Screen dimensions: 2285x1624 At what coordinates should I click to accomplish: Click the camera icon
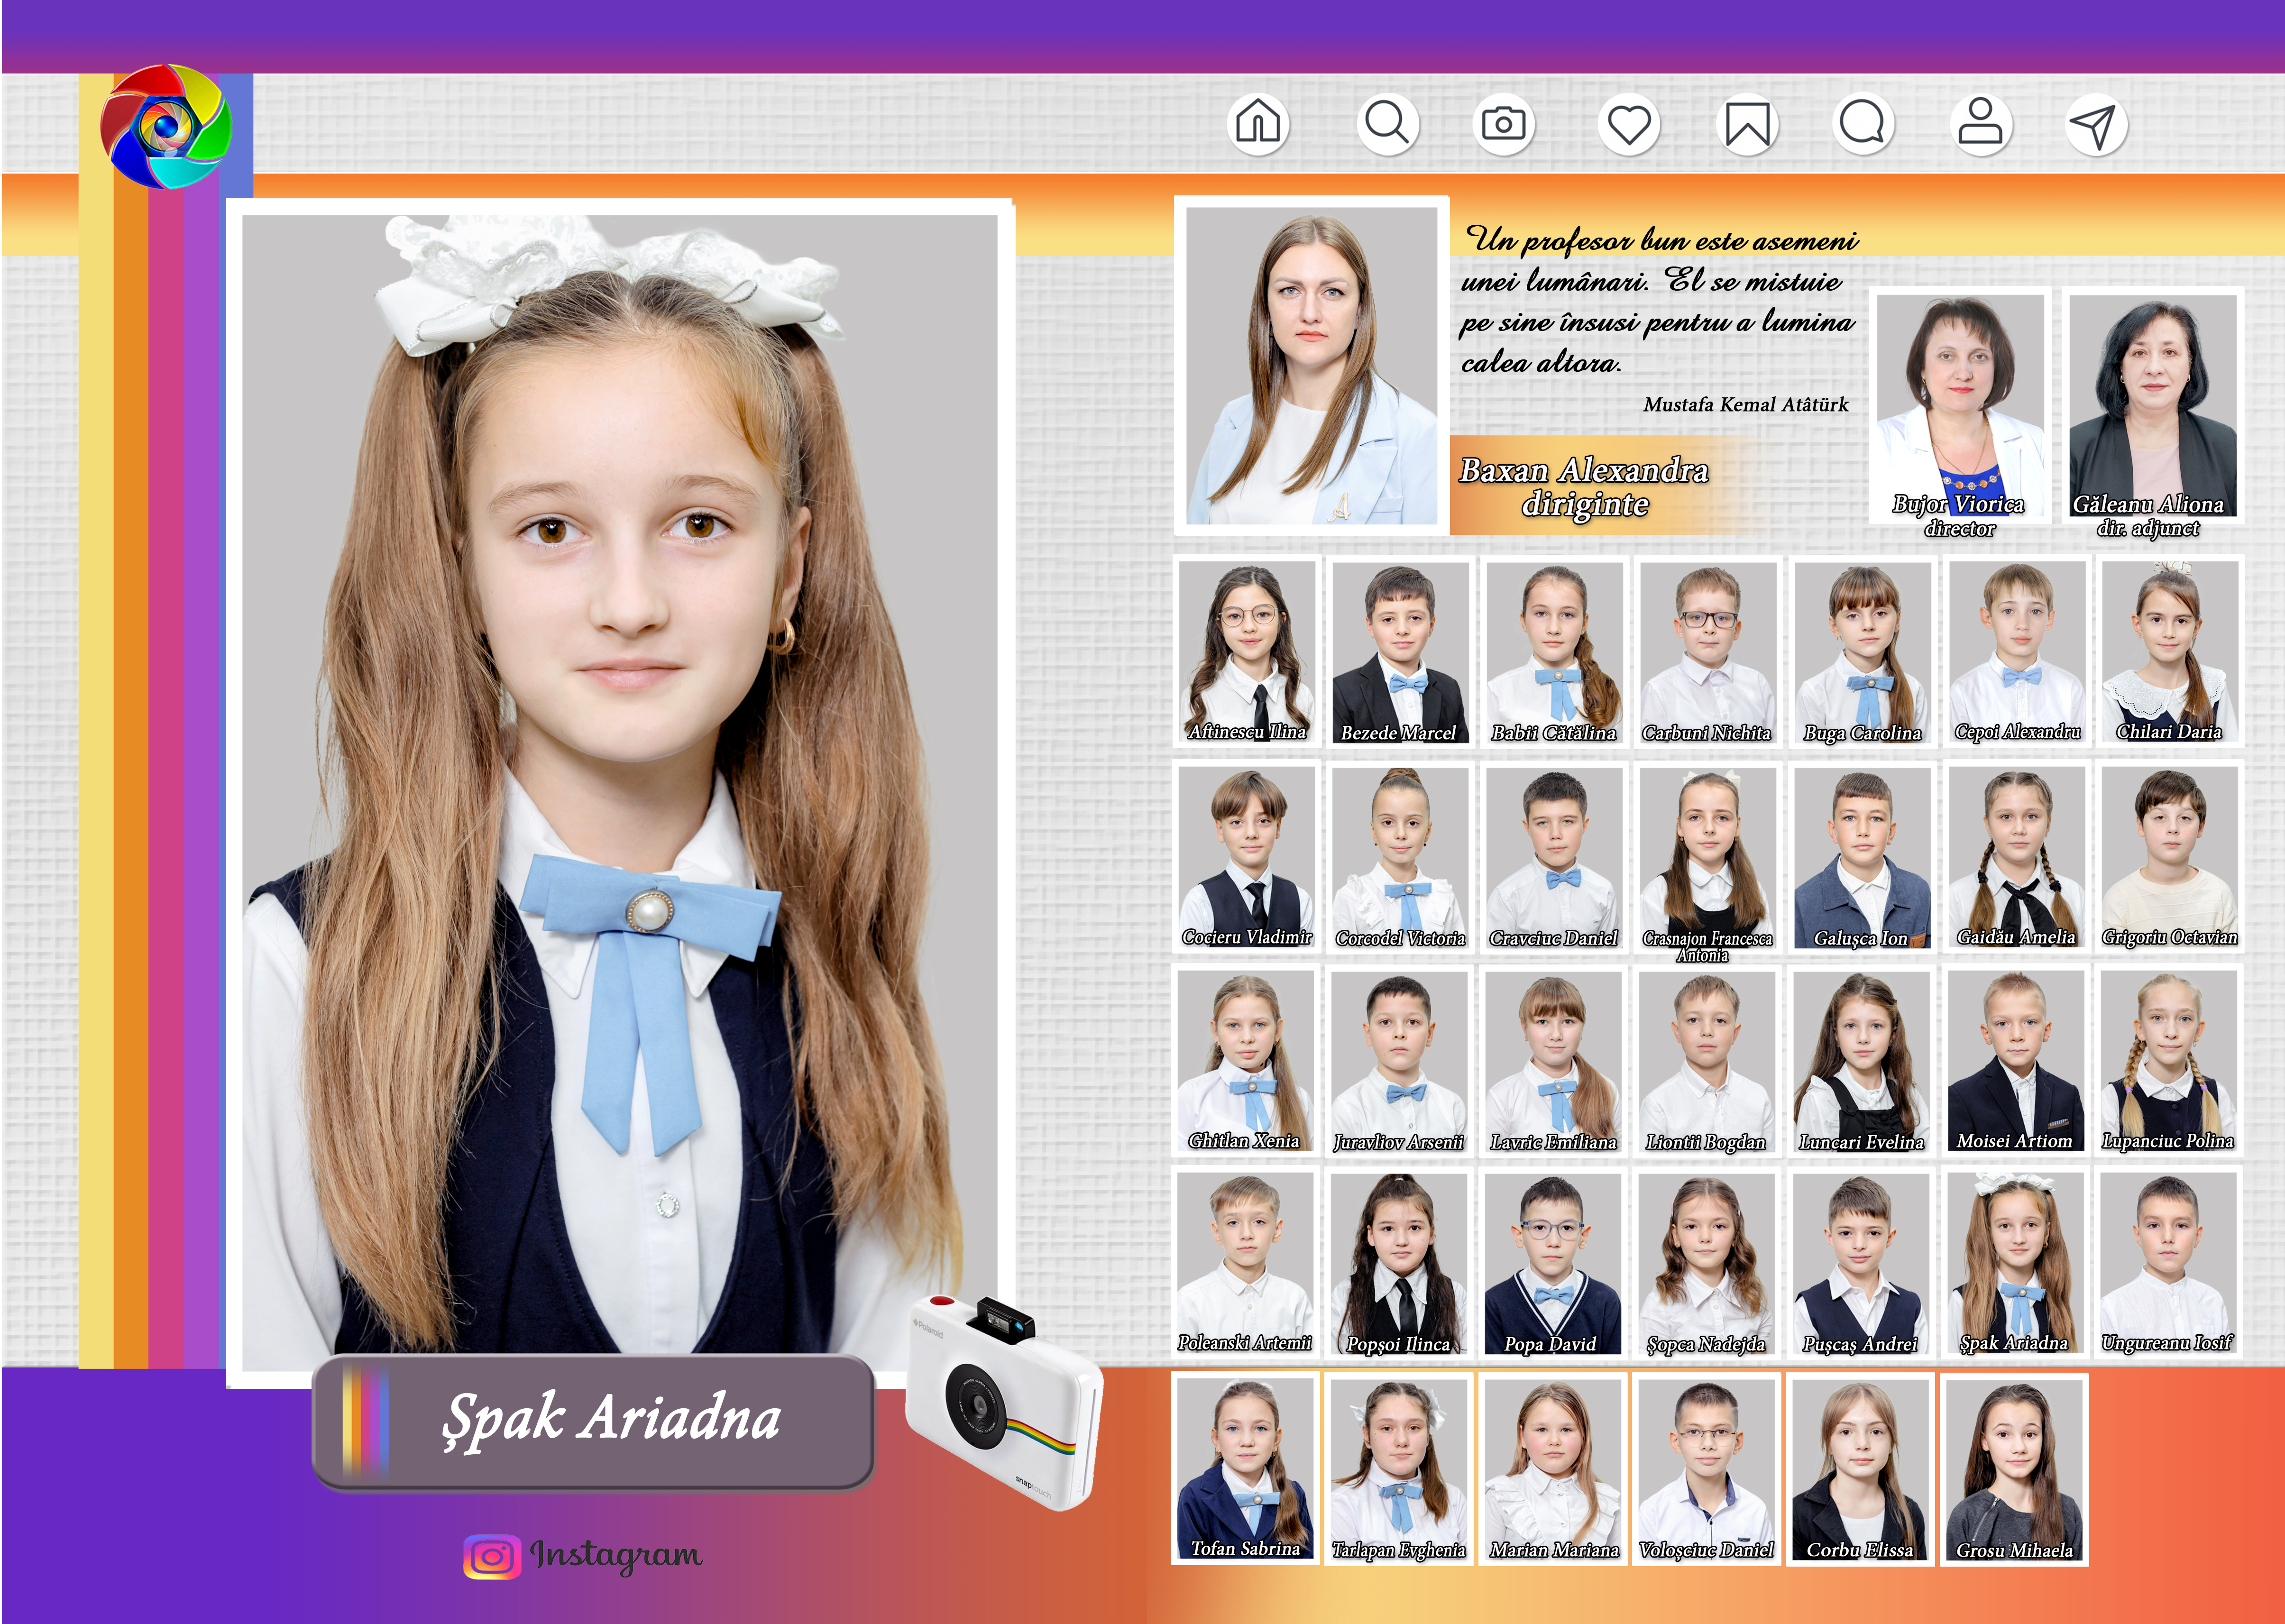[x=1503, y=124]
